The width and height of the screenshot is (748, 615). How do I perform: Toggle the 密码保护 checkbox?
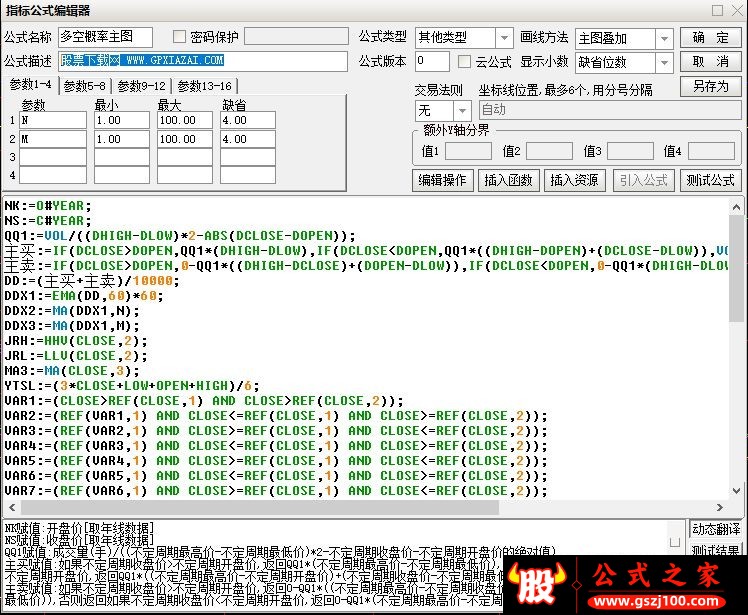179,37
